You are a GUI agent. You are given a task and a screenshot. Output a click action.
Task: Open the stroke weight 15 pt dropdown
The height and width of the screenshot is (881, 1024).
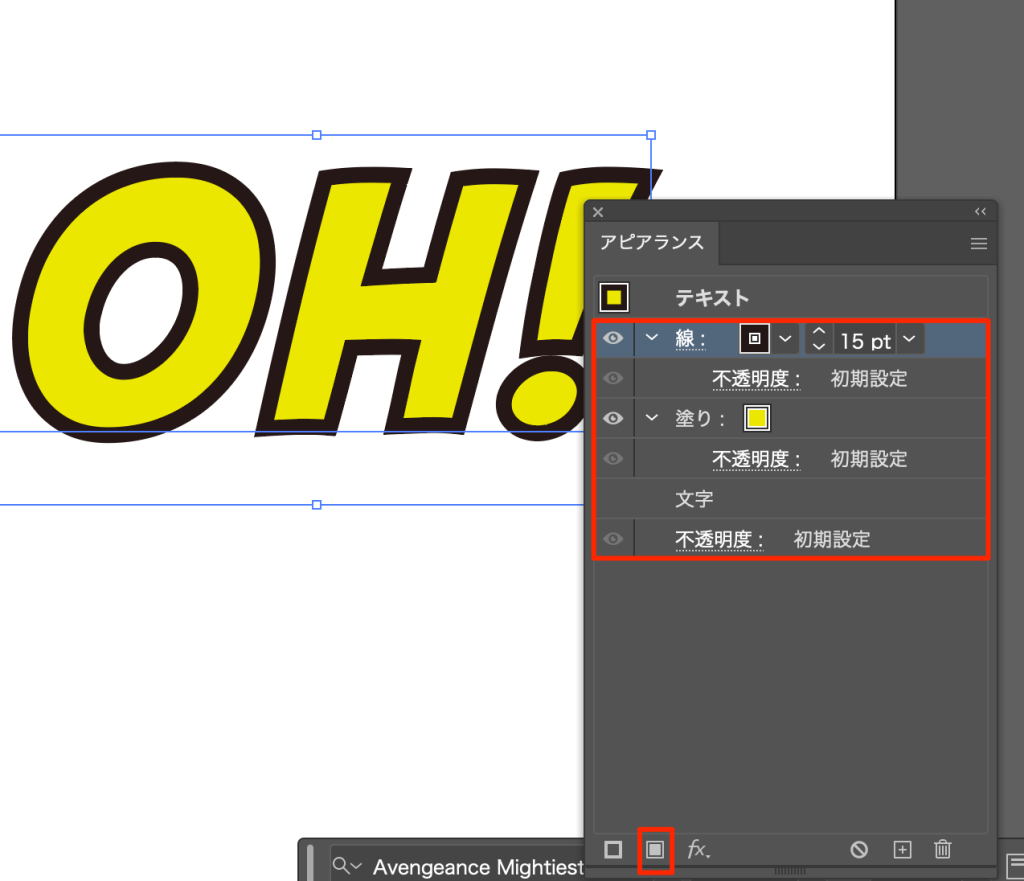(909, 340)
